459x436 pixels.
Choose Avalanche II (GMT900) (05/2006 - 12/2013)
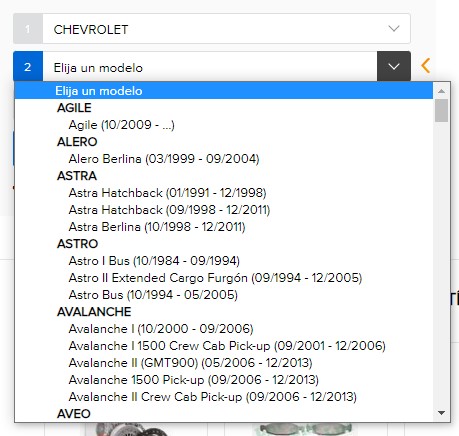pyautogui.click(x=224, y=363)
